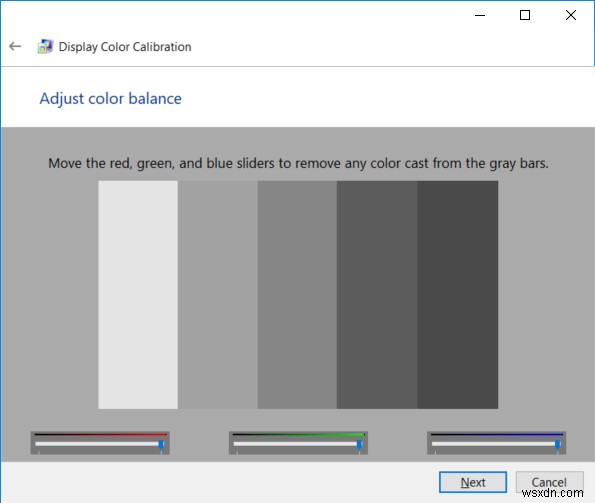Click the 'Move the red, green, and blue sliders' instruction
The height and width of the screenshot is (503, 595).
298,163
